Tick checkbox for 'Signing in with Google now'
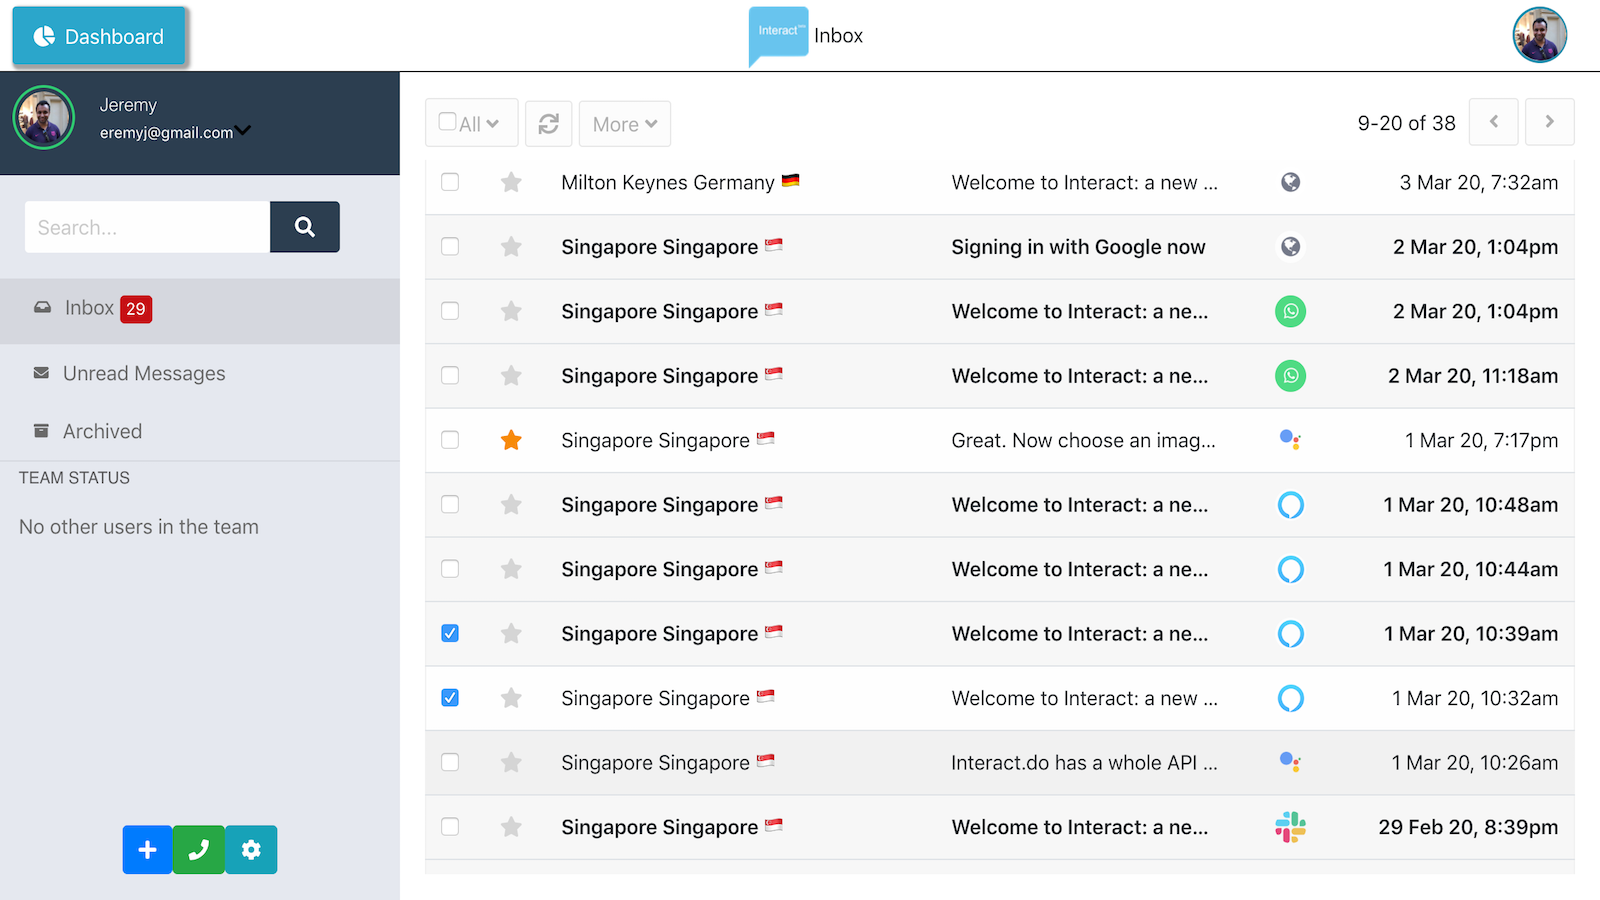 [x=450, y=247]
